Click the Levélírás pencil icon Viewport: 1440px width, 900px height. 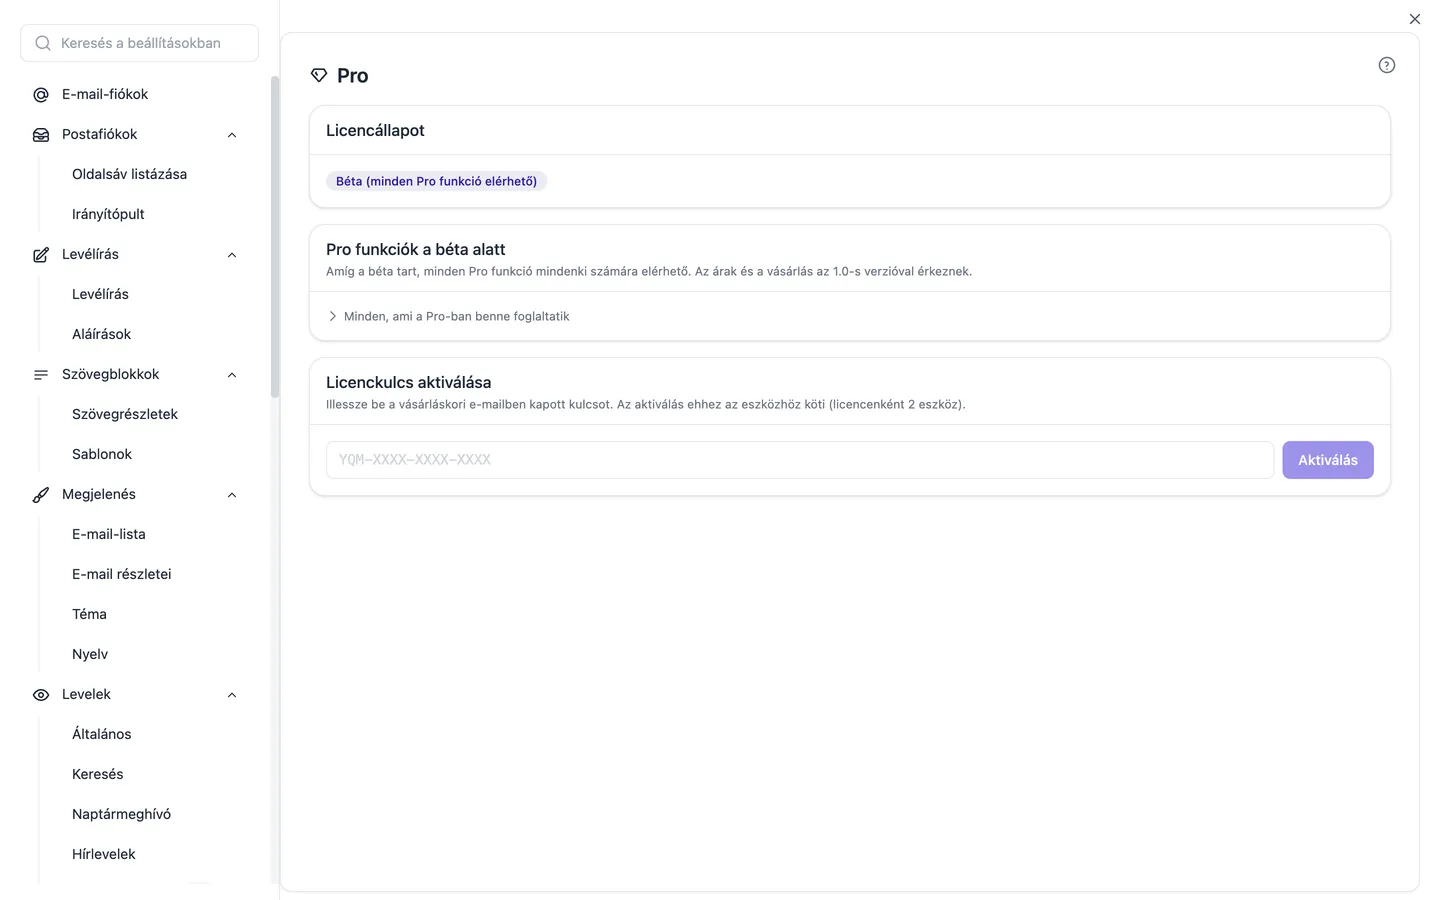[41, 255]
